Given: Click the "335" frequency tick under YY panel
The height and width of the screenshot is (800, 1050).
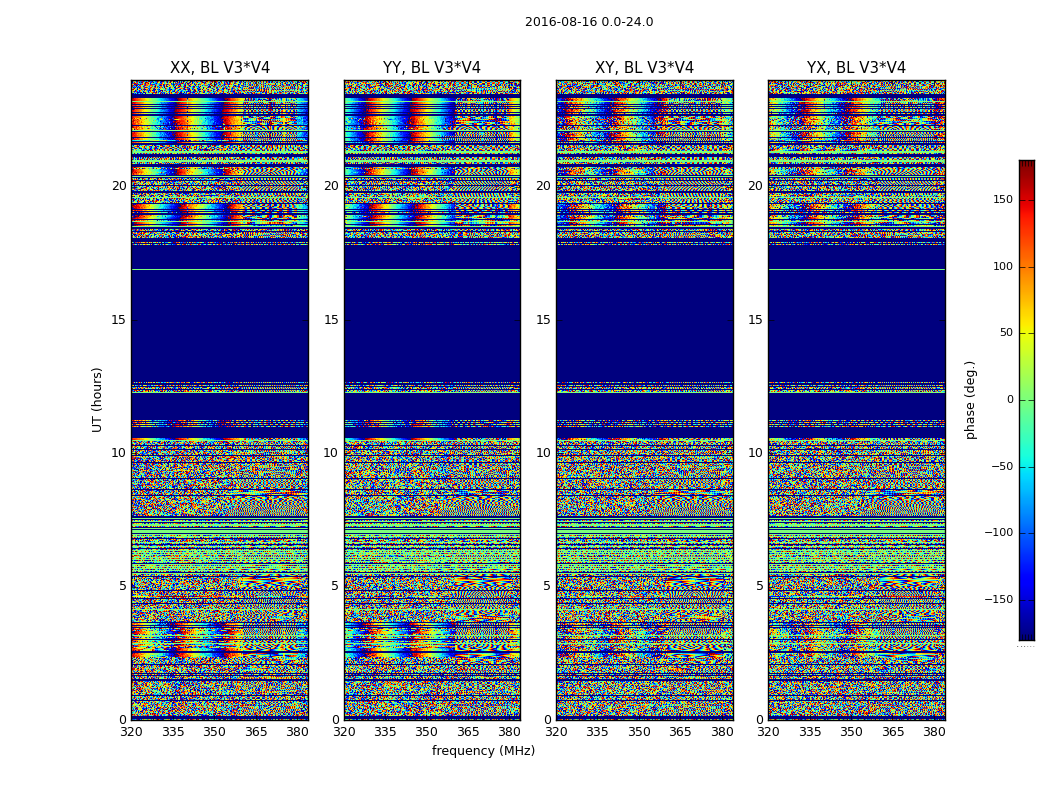Looking at the screenshot, I should [x=385, y=732].
